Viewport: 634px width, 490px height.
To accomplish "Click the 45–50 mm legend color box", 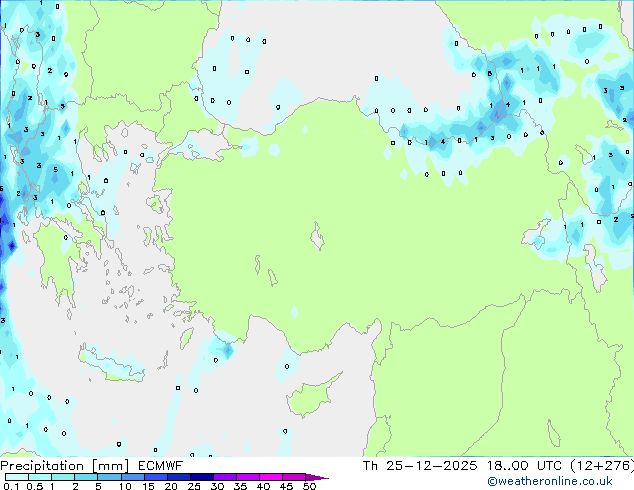I will click(294, 477).
